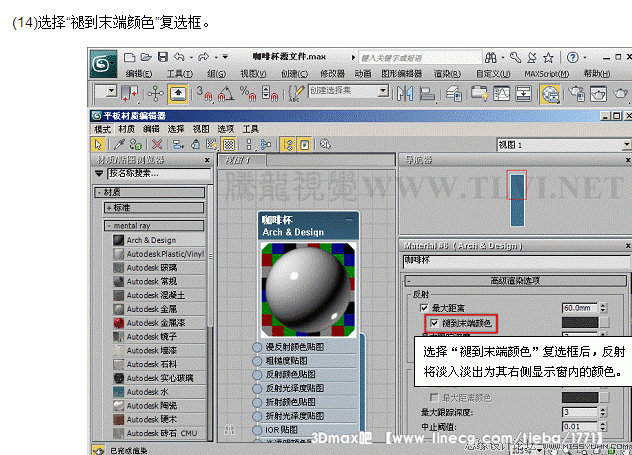This screenshot has width=632, height=455.
Task: Click the Save floppy disk icon
Action: [x=162, y=57]
